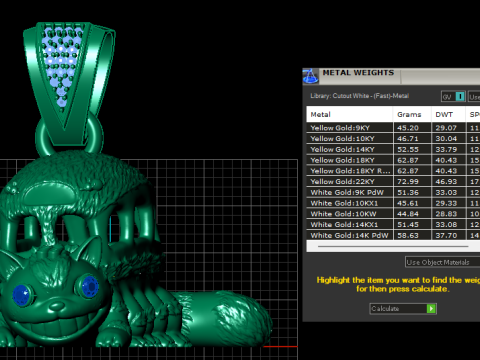Screen dimensions: 480x360
Task: Click the 33.03 DWT value
Action: click(446, 192)
